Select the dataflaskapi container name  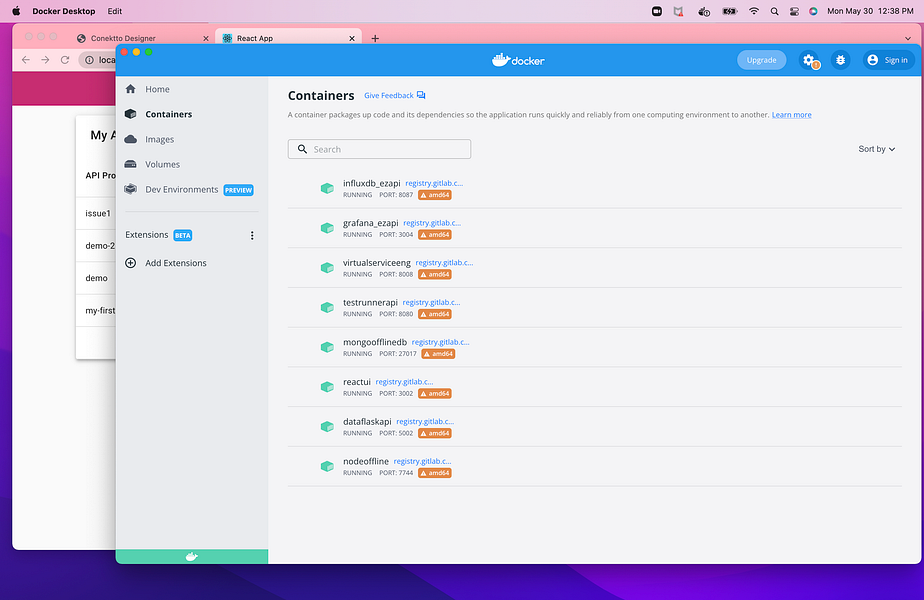point(367,421)
